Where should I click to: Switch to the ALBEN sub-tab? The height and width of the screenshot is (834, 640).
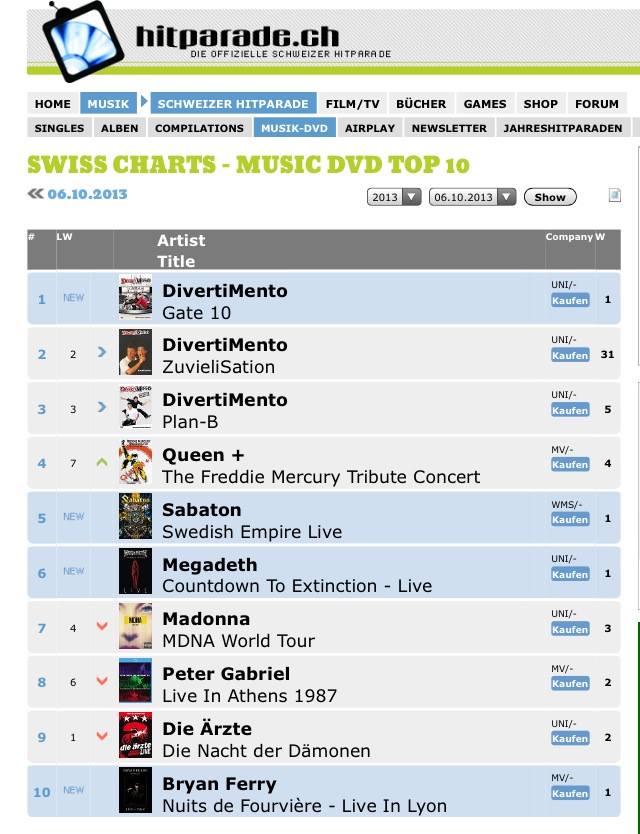pyautogui.click(x=120, y=128)
